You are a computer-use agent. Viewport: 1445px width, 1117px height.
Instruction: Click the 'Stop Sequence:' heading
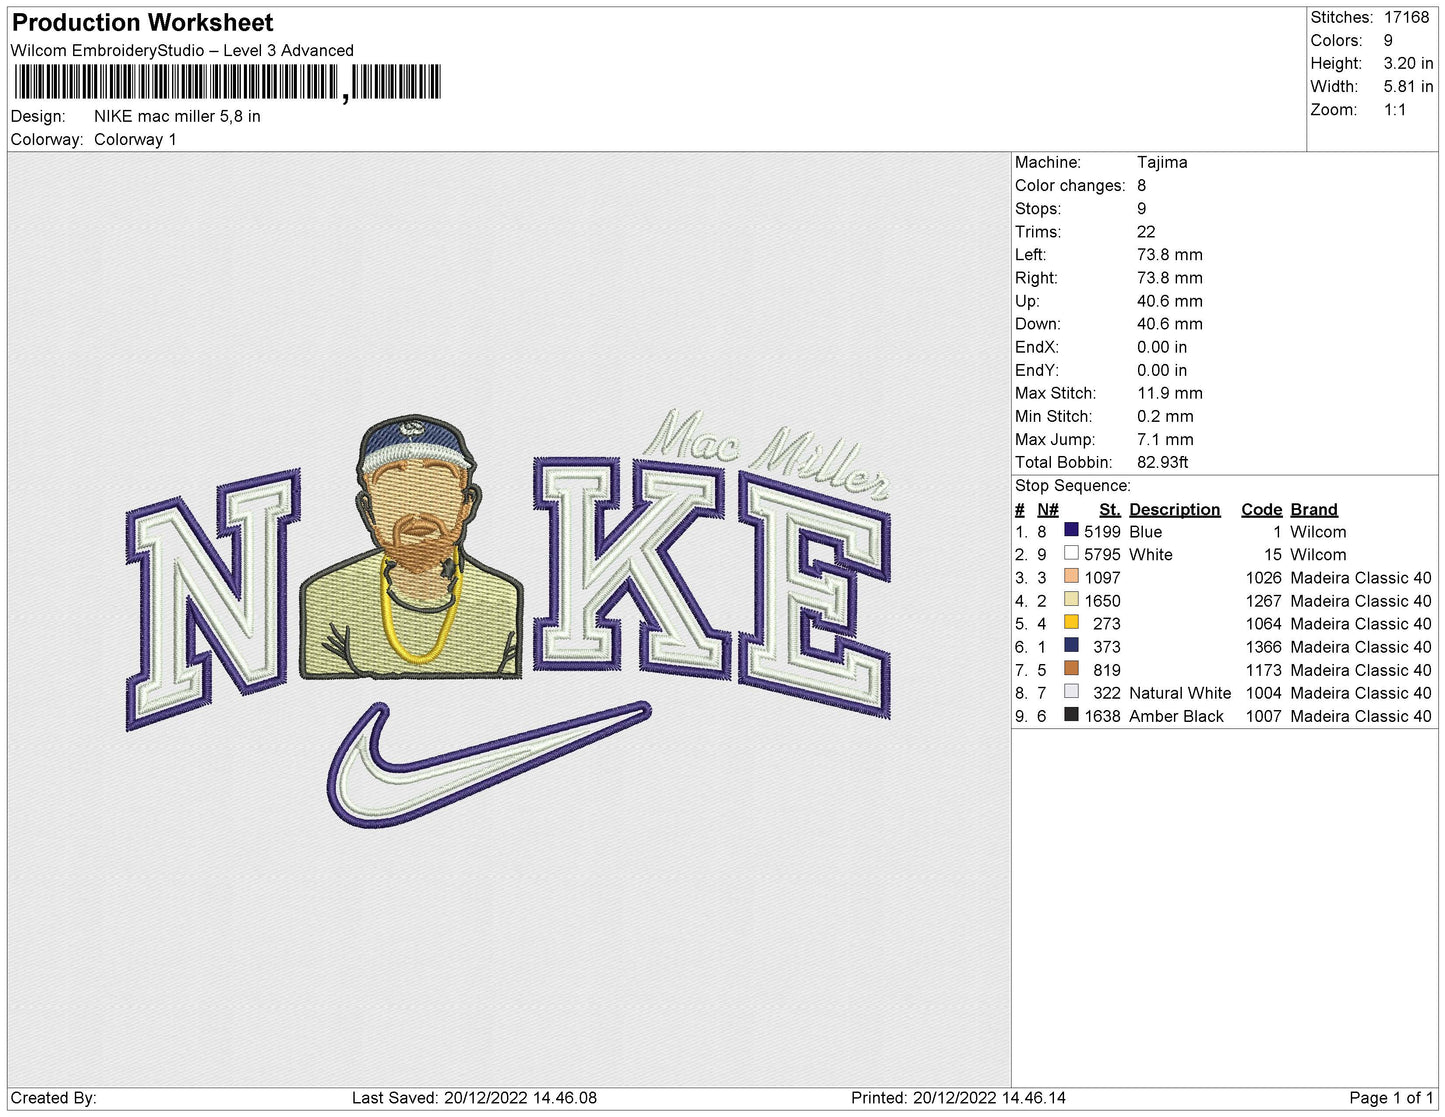pyautogui.click(x=1073, y=485)
